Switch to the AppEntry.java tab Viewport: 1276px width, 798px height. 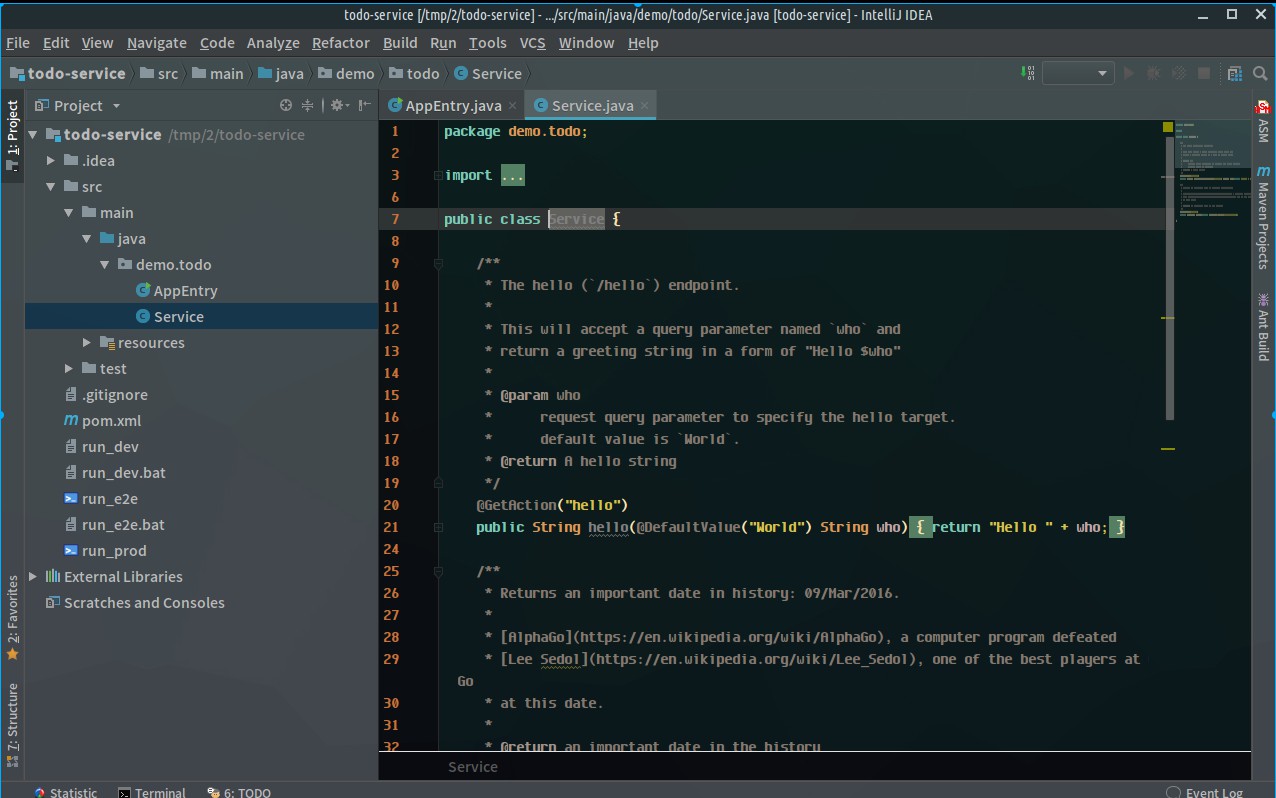tap(450, 105)
